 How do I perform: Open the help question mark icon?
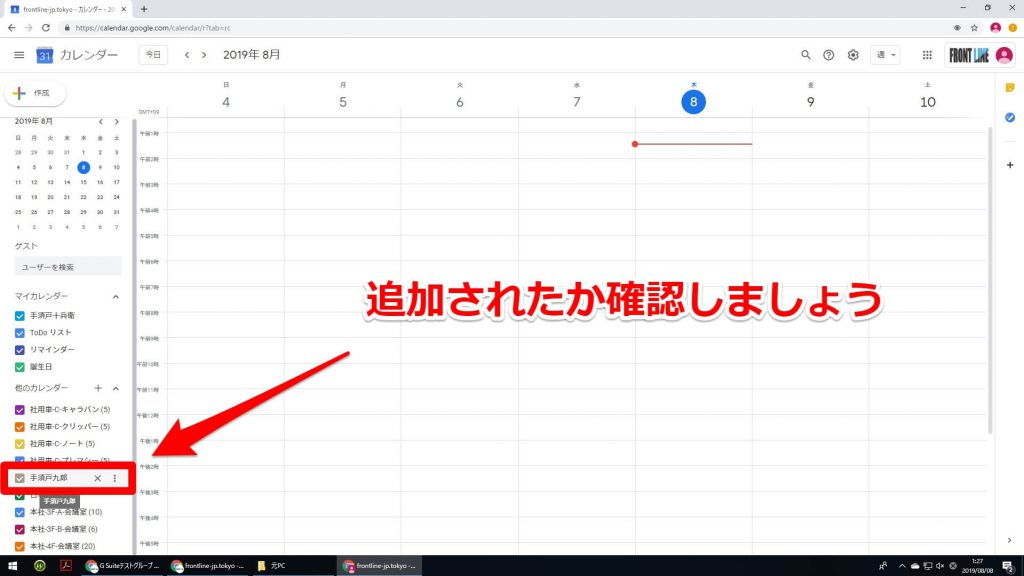point(828,55)
